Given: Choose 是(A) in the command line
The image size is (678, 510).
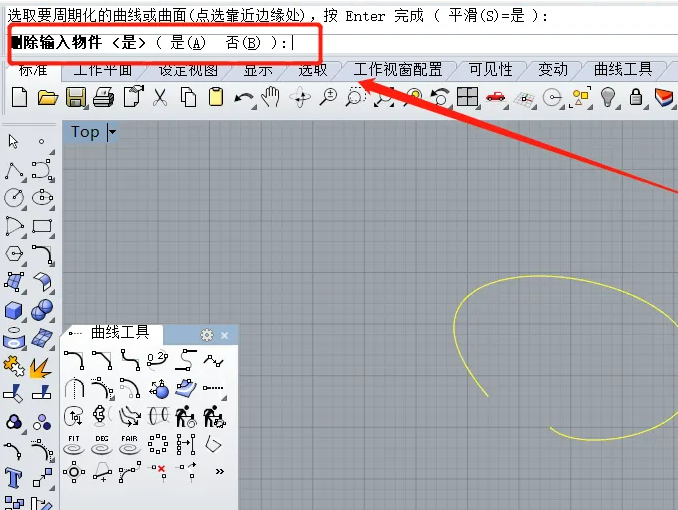Looking at the screenshot, I should [187, 43].
